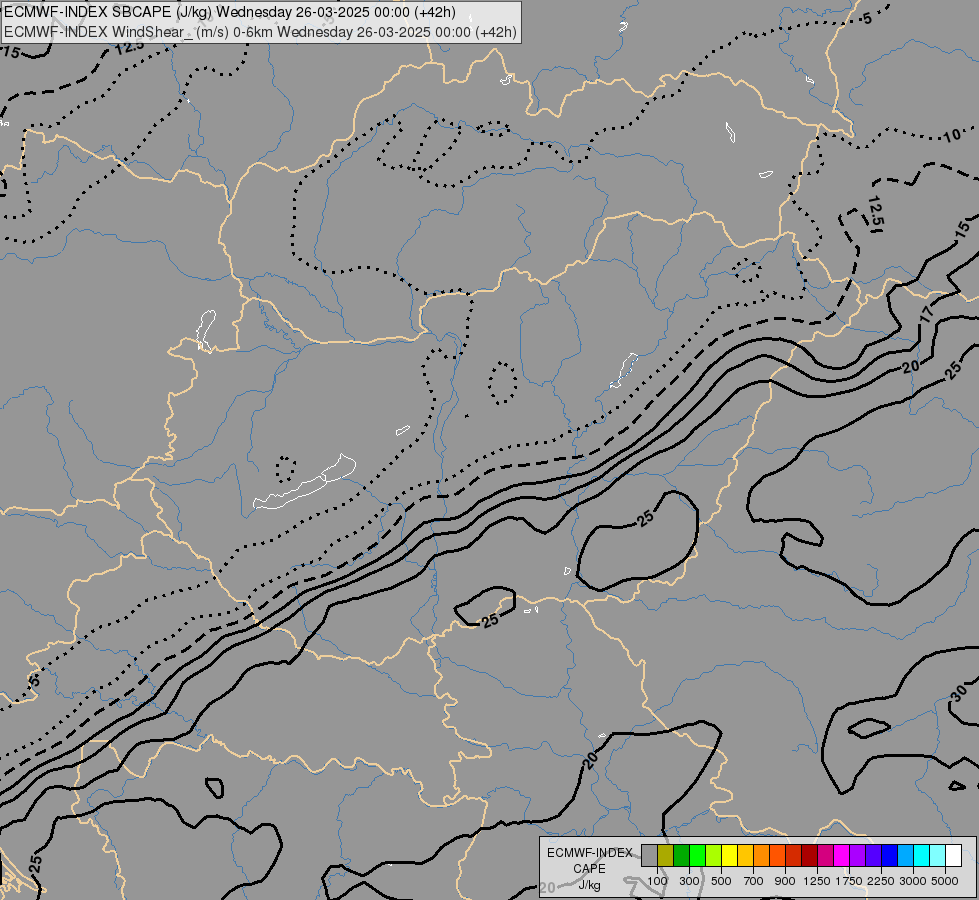Click legend value 100

point(657,881)
